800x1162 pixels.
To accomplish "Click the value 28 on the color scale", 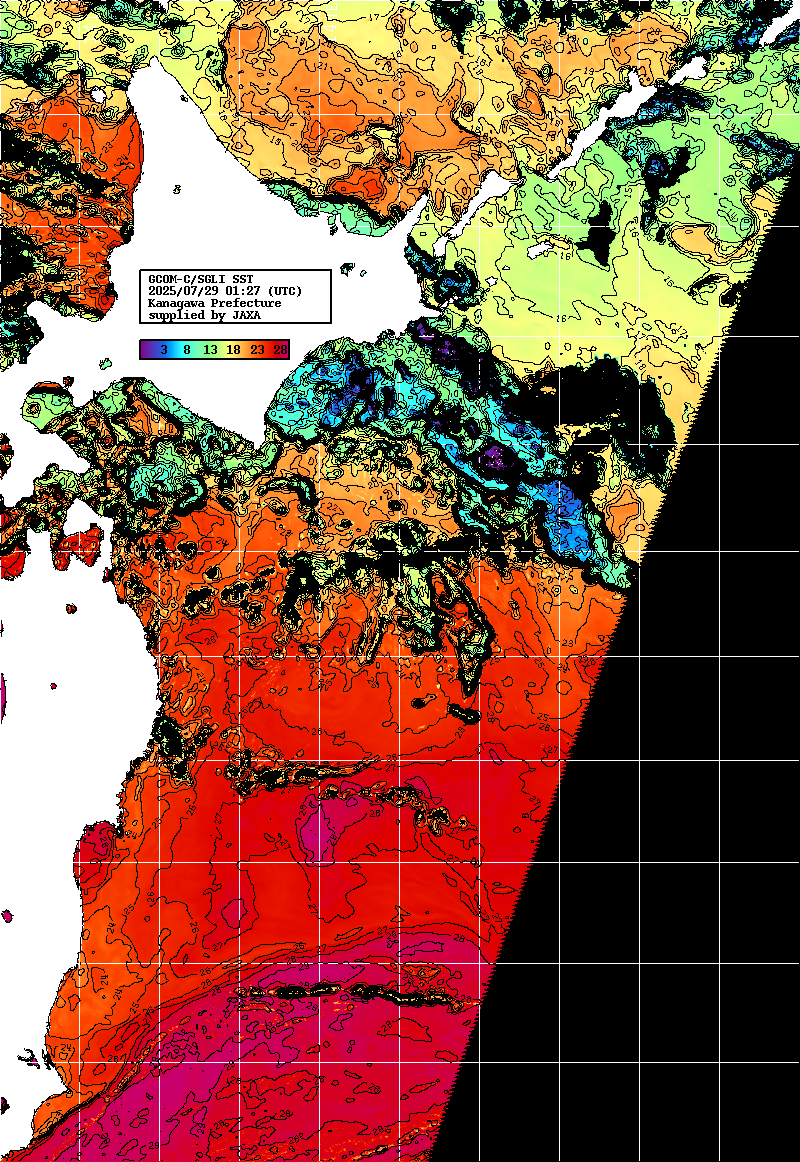I will pyautogui.click(x=281, y=350).
